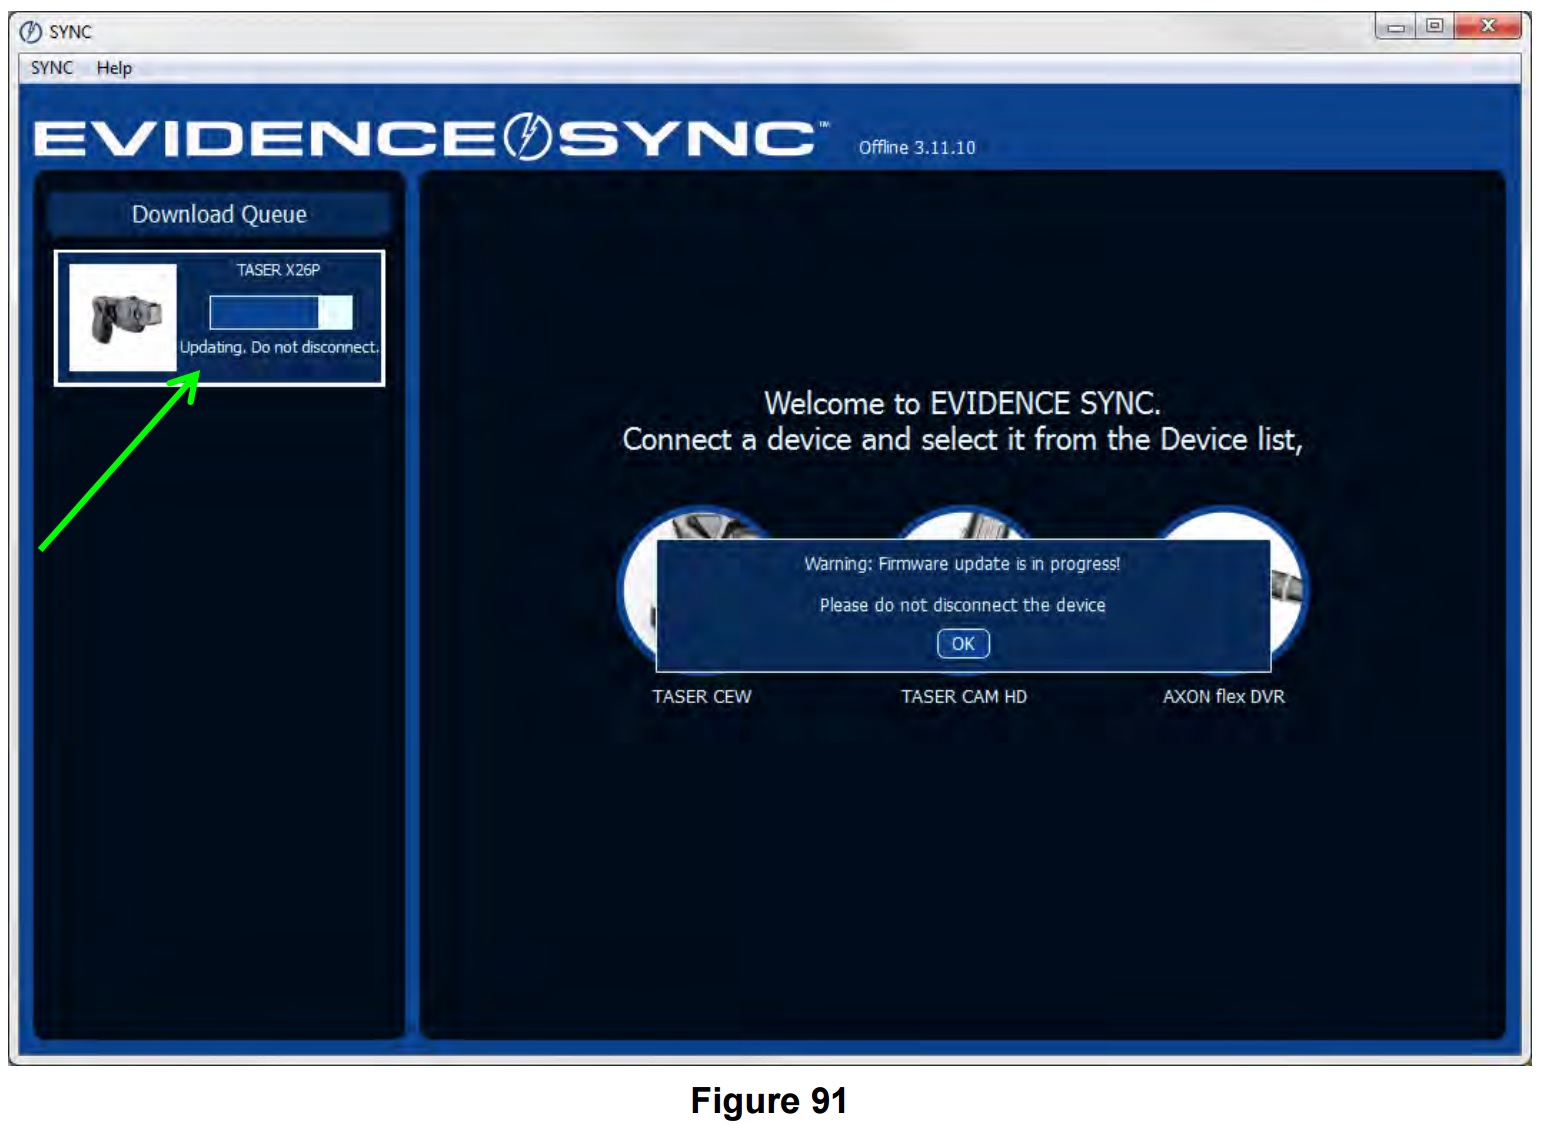The height and width of the screenshot is (1125, 1549).
Task: Minimize the SYNC window
Action: click(1395, 27)
